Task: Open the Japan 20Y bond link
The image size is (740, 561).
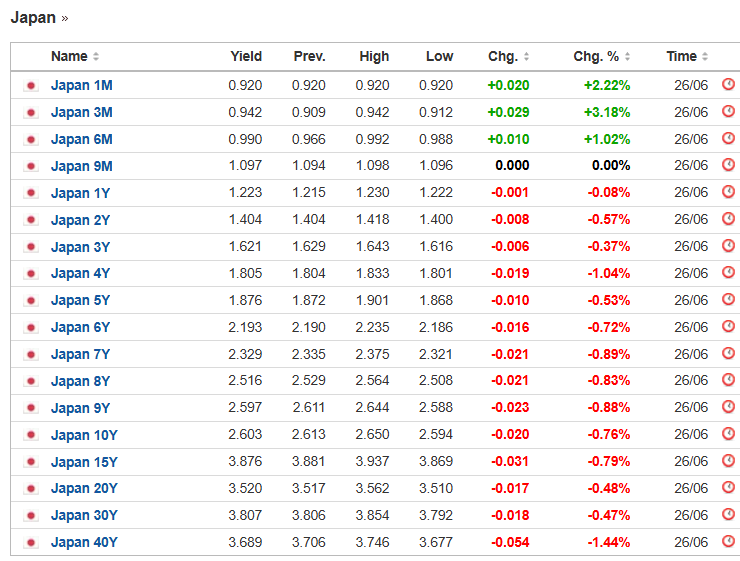Action: click(x=84, y=488)
